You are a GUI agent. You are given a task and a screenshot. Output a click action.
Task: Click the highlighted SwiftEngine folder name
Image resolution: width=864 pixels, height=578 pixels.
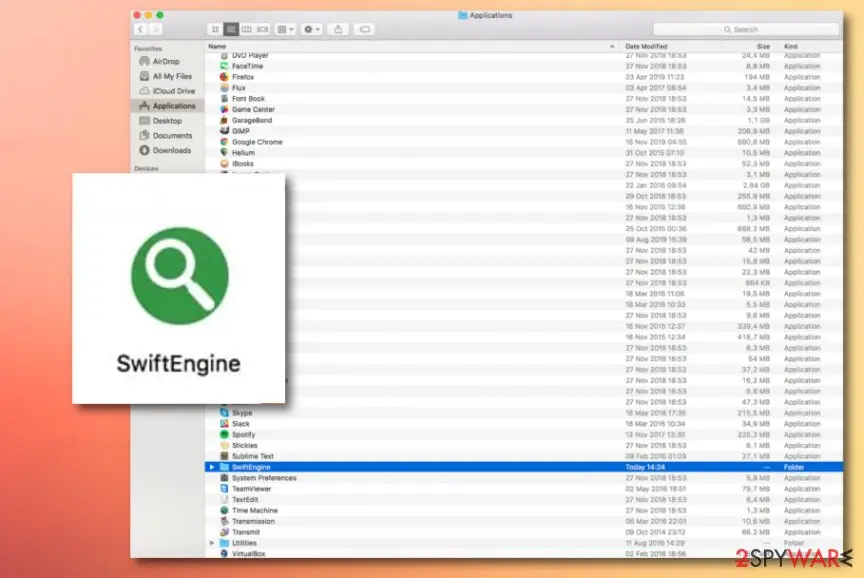tap(251, 467)
